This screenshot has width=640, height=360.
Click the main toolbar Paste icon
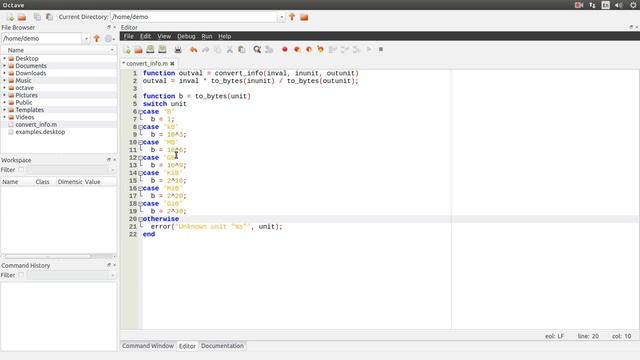tap(49, 17)
